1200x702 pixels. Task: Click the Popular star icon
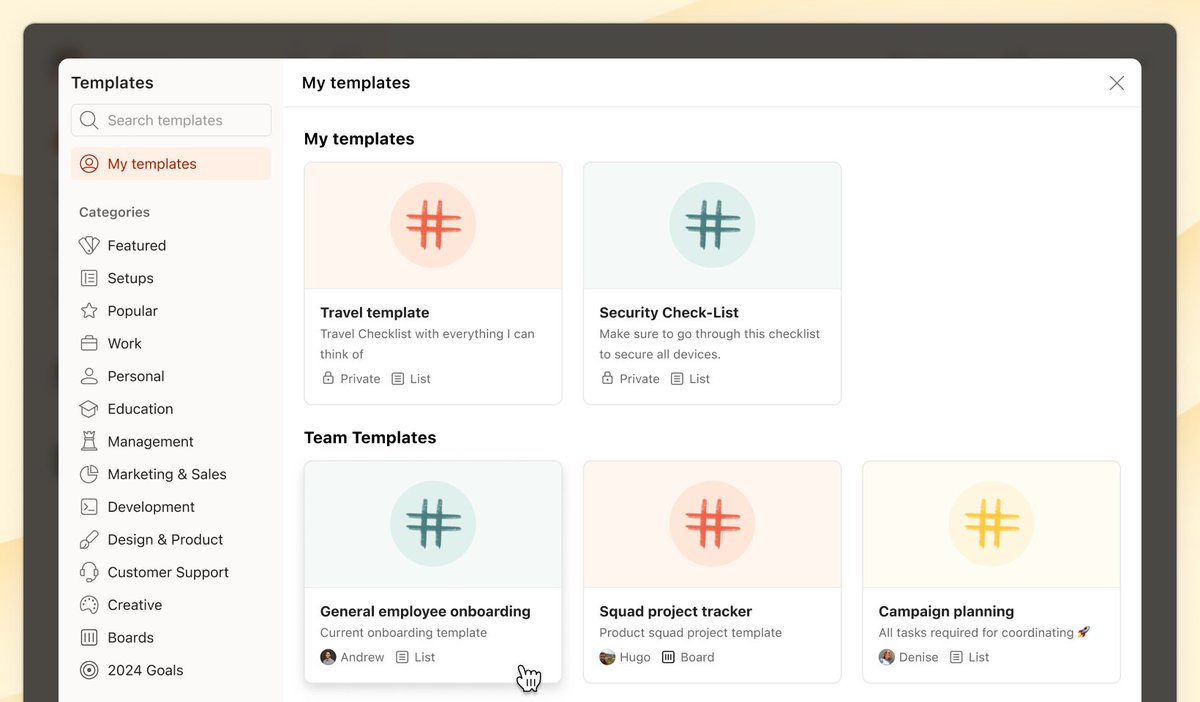pyautogui.click(x=89, y=310)
